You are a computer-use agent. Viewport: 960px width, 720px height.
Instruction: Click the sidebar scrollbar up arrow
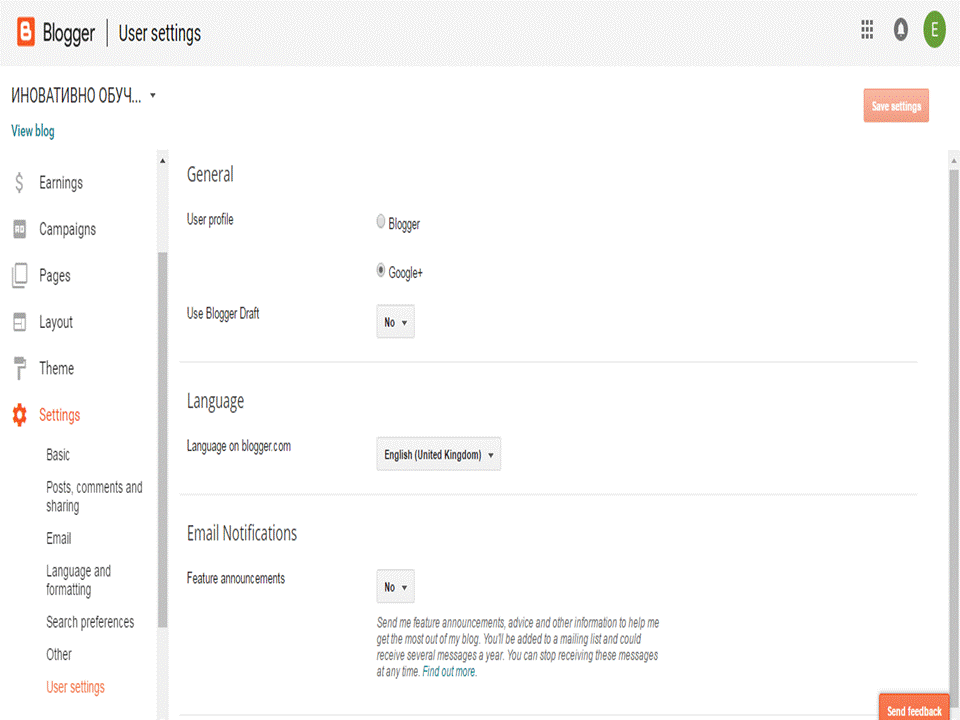[162, 161]
